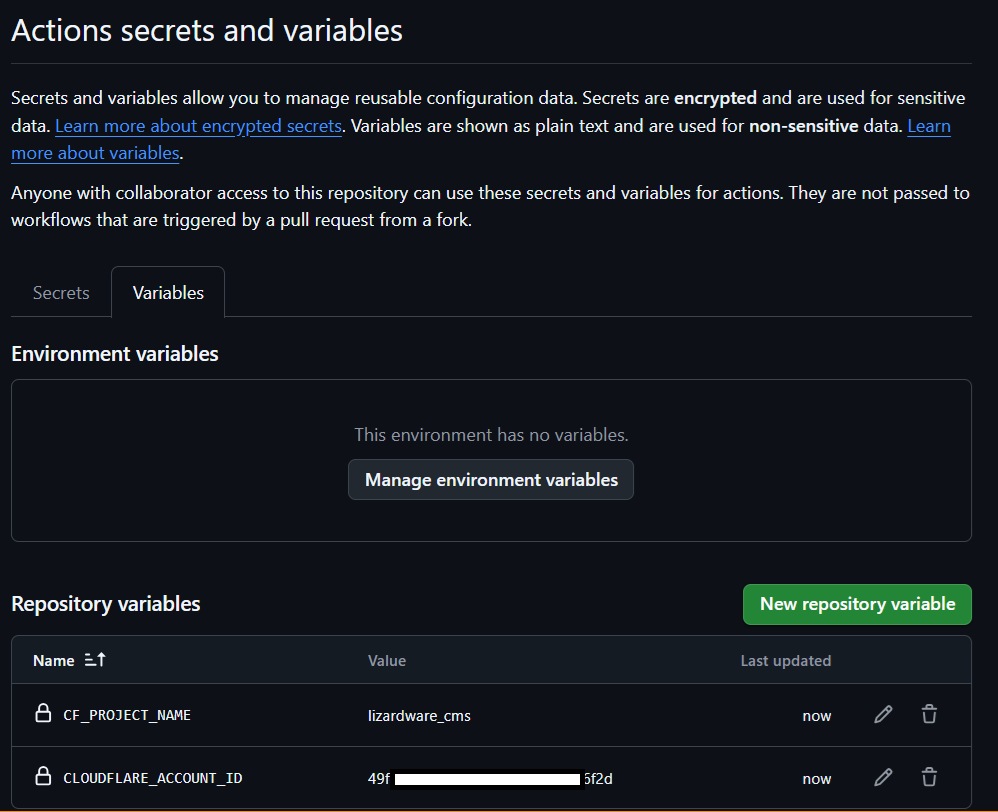Screen dimensions: 998x812
Task: Follow the Learn more about variables link
Action: 95,152
